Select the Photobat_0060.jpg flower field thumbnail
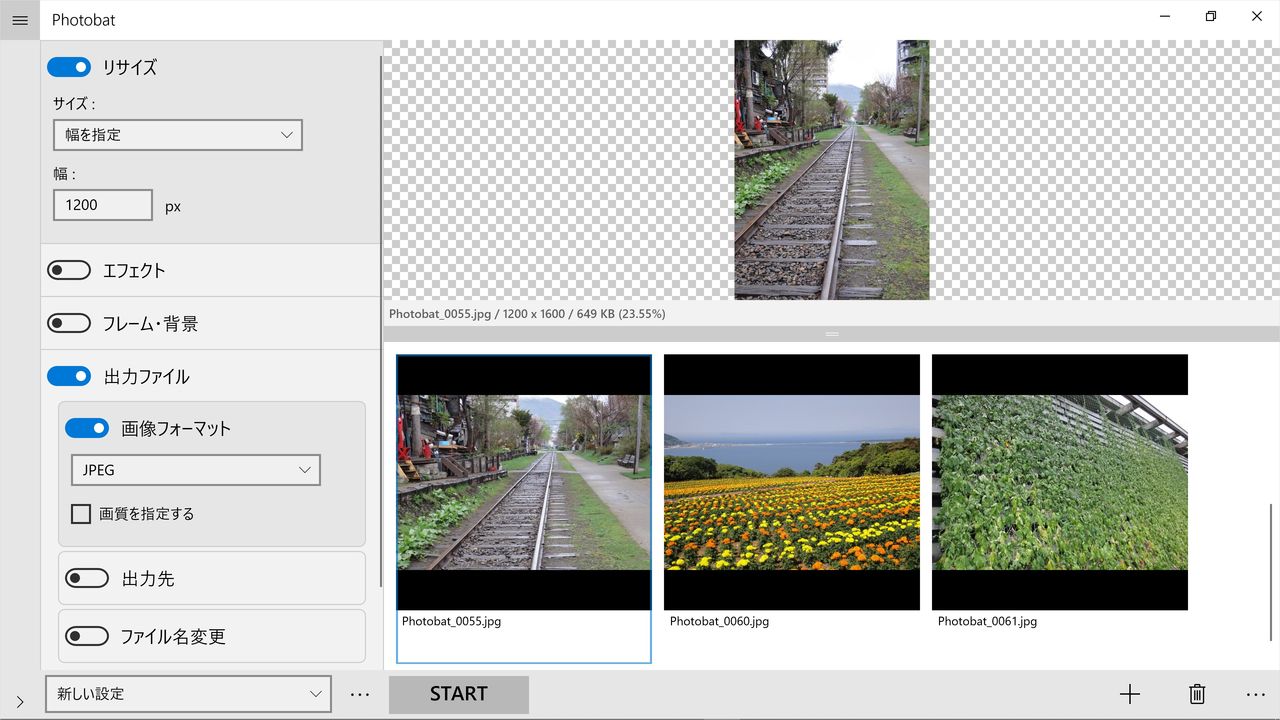 [x=792, y=482]
